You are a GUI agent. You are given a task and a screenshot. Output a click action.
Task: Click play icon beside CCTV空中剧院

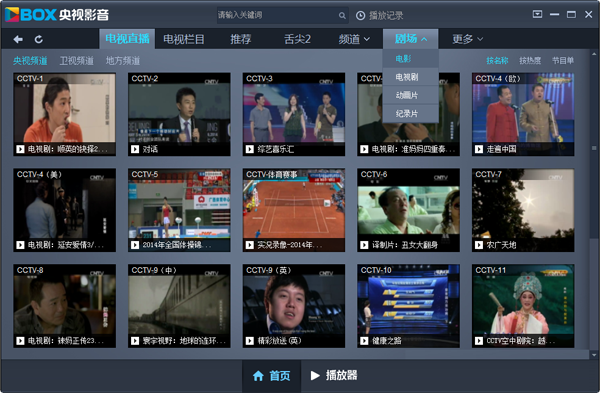coord(479,341)
